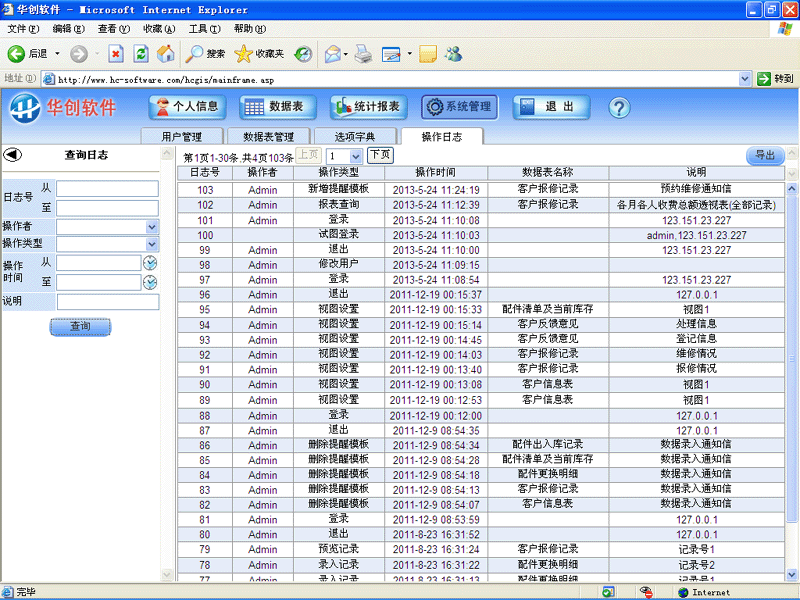Image resolution: width=800 pixels, height=600 pixels.
Task: Open the 个人信息 section
Action: point(187,107)
